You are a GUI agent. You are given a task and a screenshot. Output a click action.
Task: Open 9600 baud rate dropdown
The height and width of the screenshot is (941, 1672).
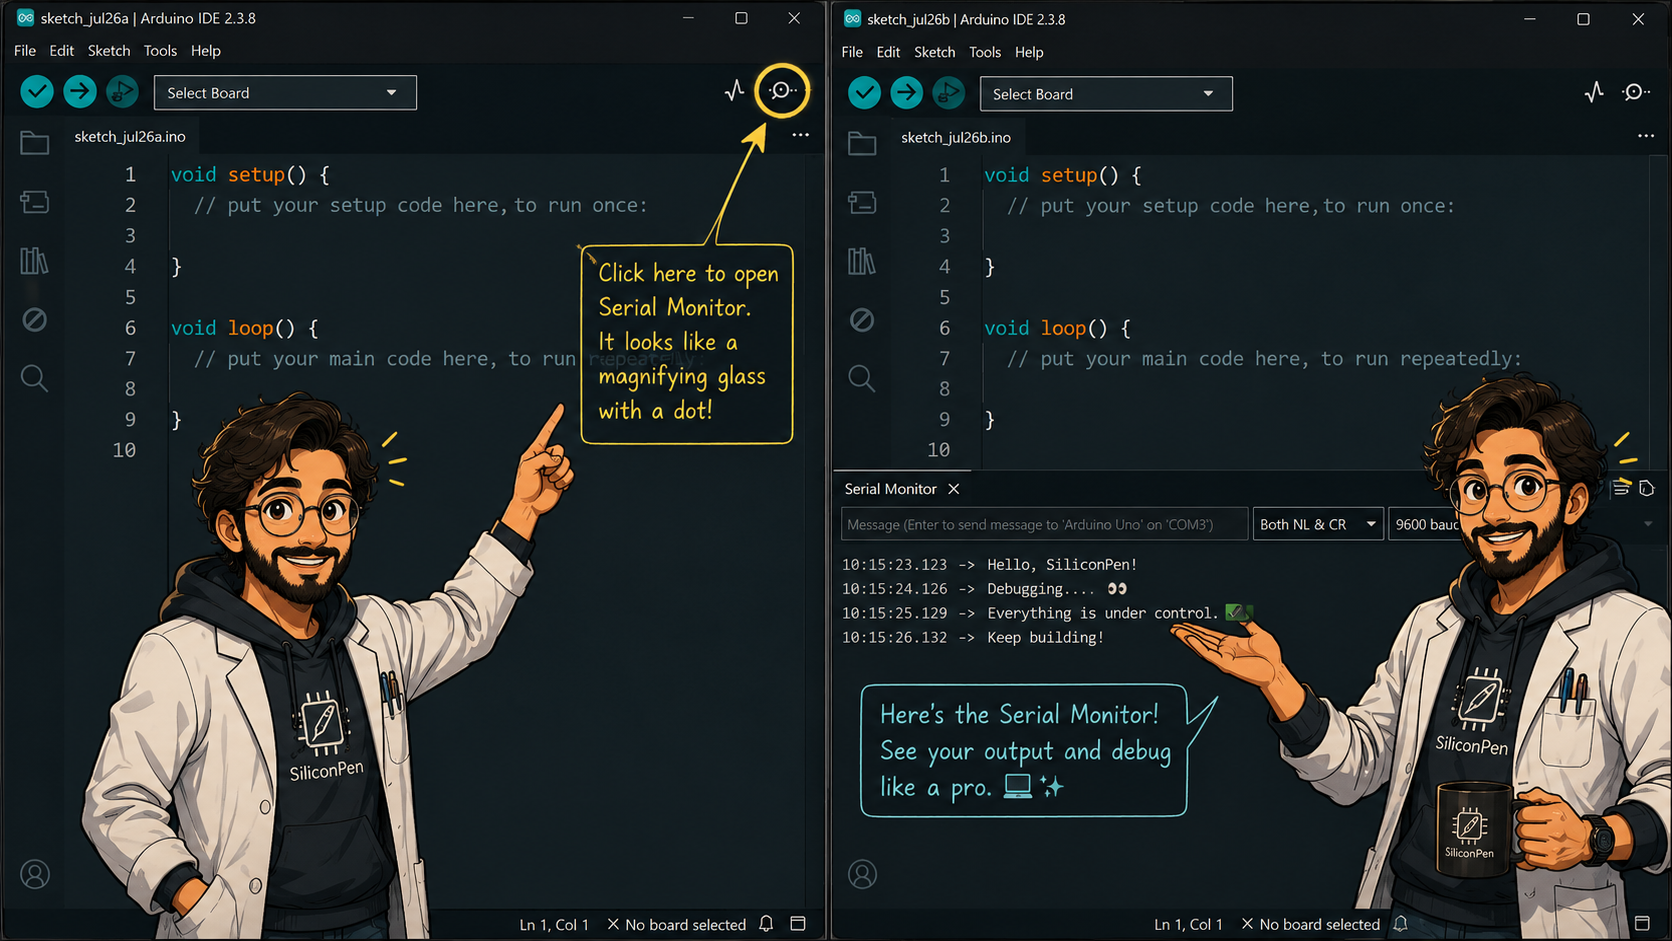point(1424,524)
